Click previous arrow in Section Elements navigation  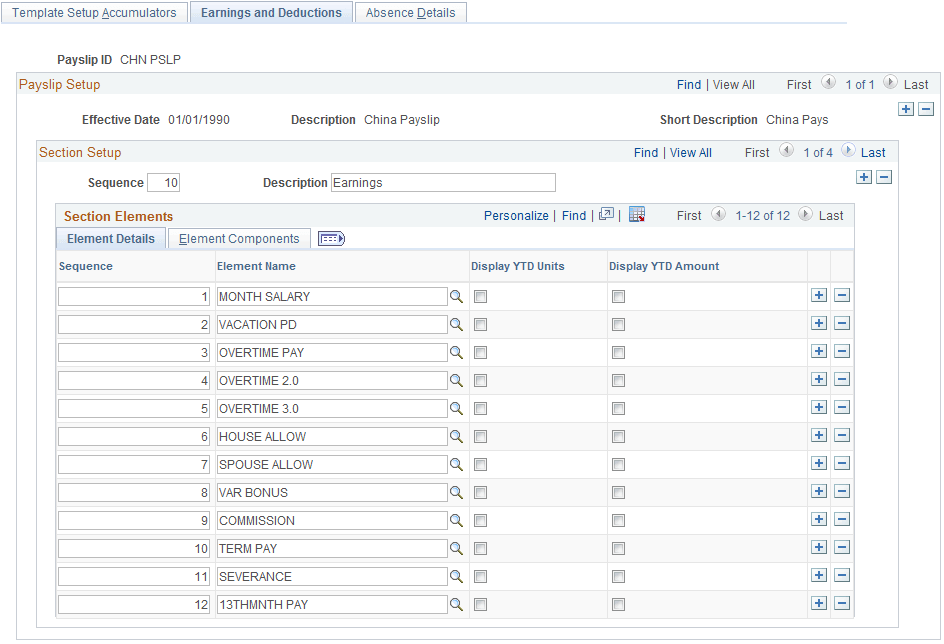(x=719, y=215)
